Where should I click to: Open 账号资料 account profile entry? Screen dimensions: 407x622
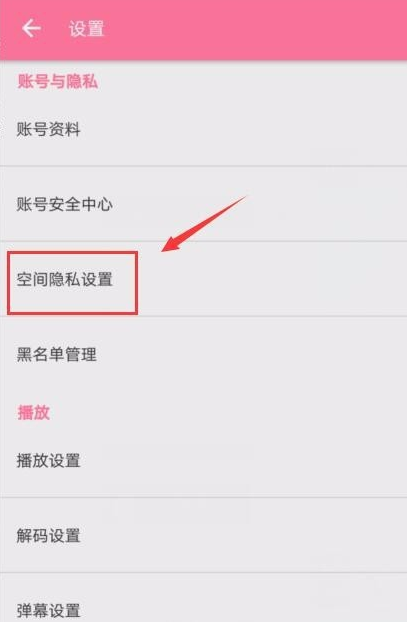[x=204, y=129]
